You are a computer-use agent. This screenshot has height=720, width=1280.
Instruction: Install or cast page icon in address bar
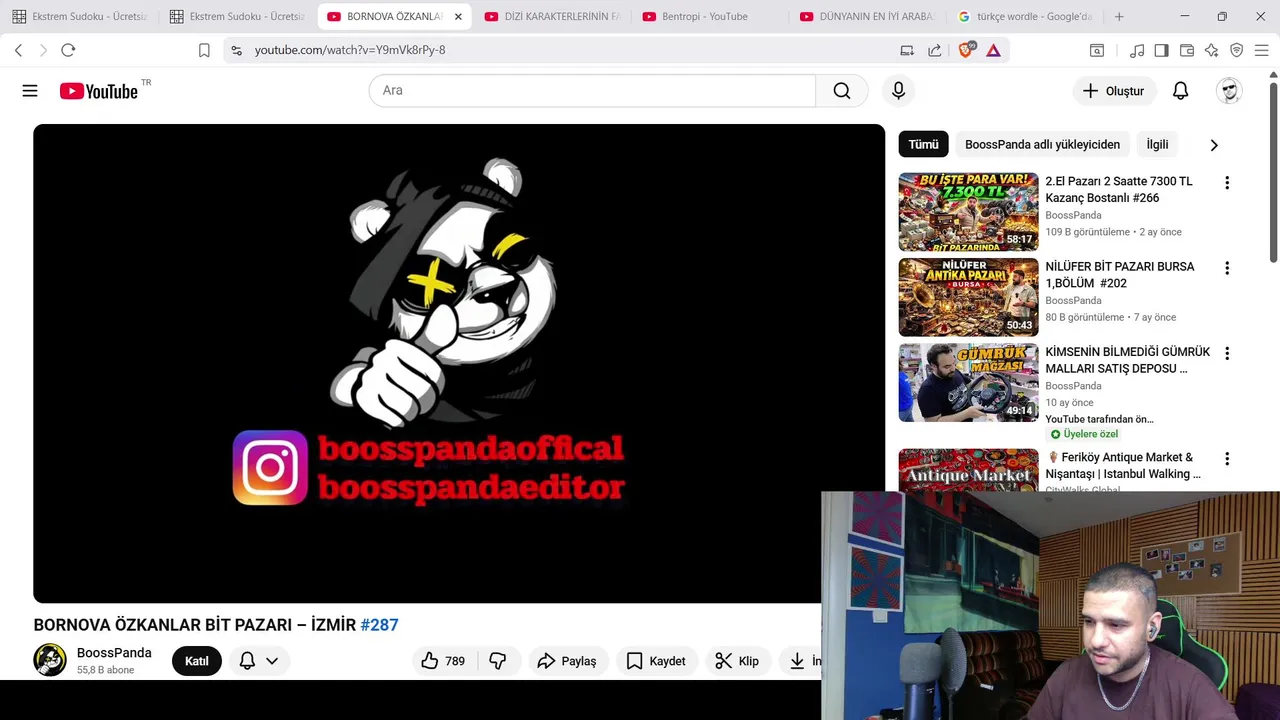click(907, 50)
